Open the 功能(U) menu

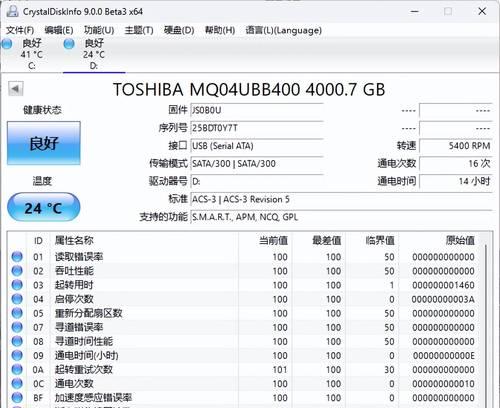coord(99,30)
